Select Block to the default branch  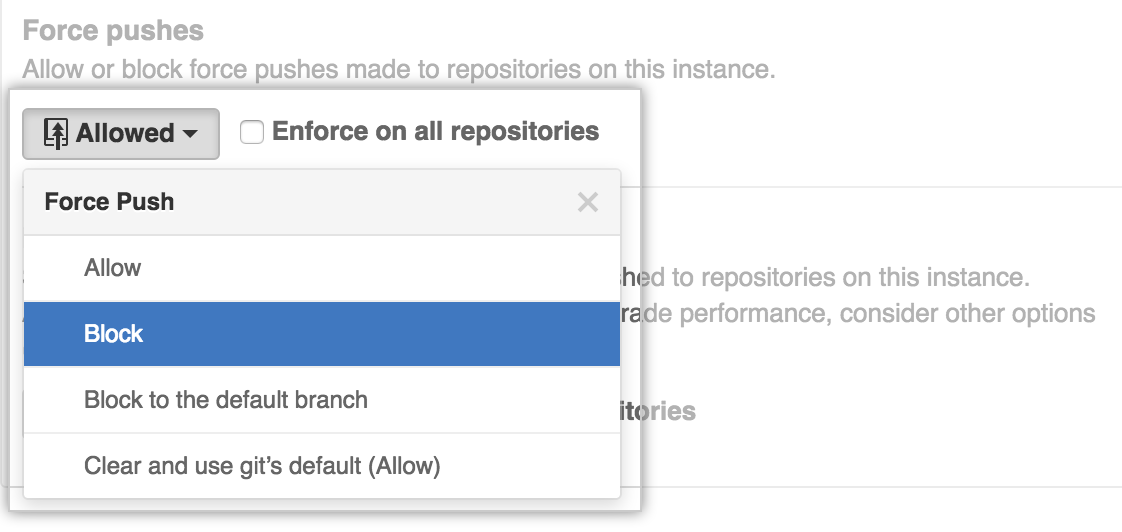click(x=322, y=400)
